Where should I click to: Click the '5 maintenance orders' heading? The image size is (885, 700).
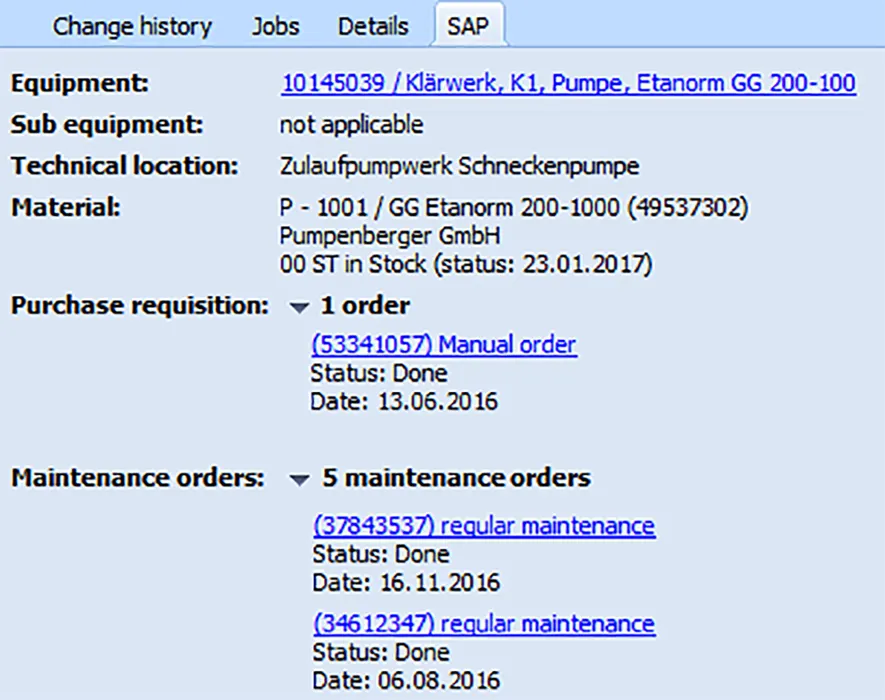[x=456, y=479]
